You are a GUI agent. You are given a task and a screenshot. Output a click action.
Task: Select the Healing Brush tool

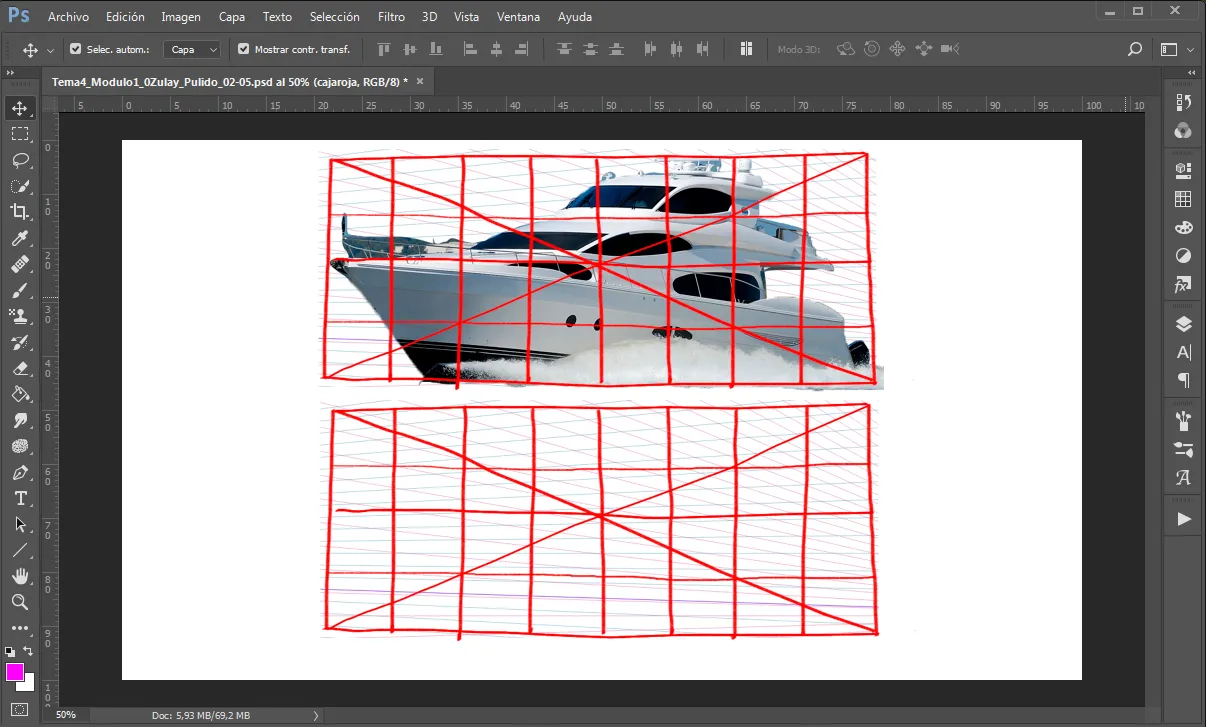coord(20,264)
